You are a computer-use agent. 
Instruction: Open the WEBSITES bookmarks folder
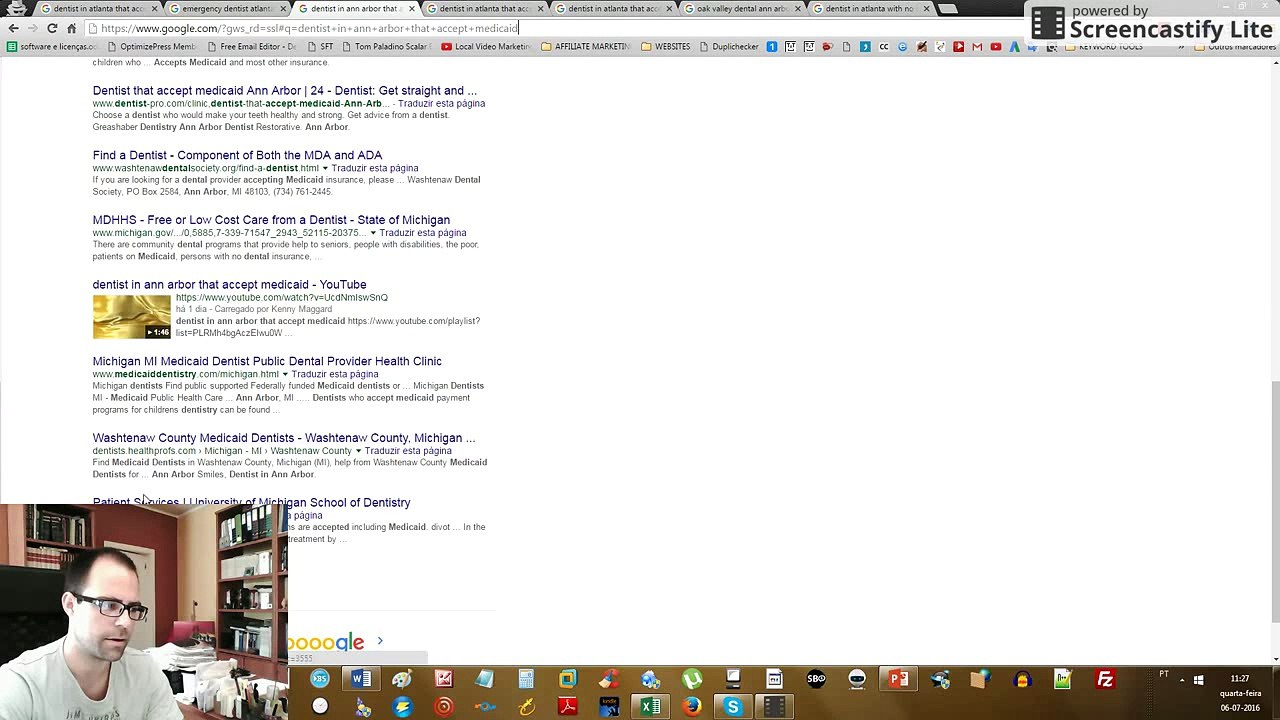pos(666,46)
